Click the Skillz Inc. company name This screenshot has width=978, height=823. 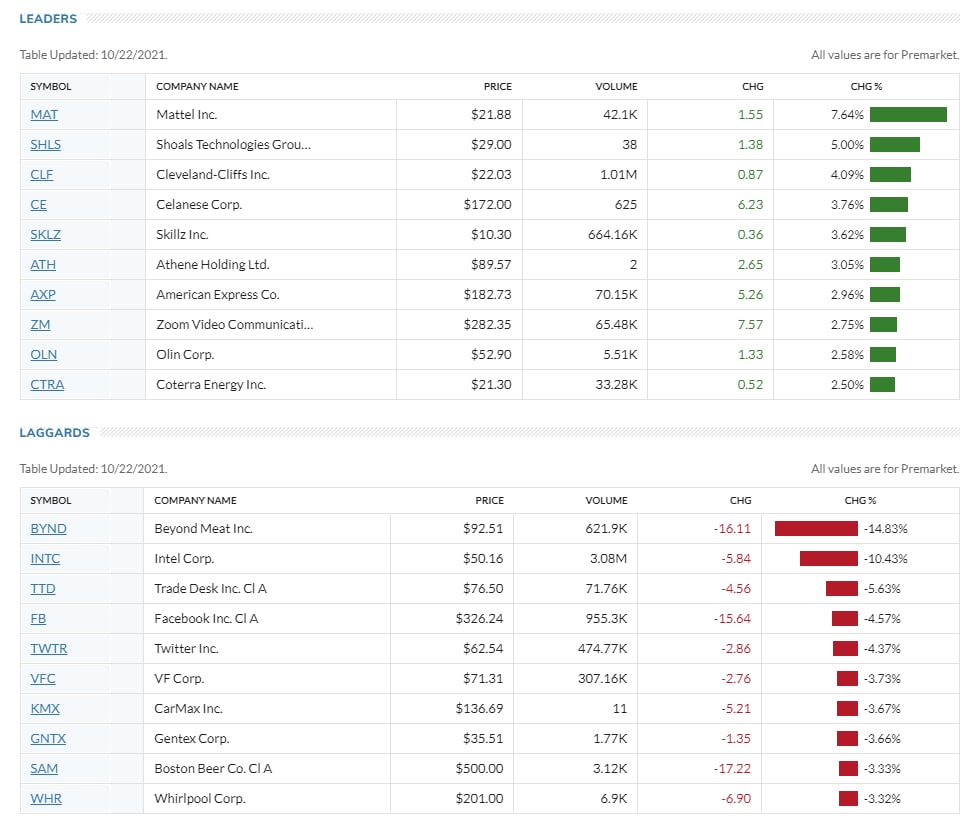tap(182, 235)
